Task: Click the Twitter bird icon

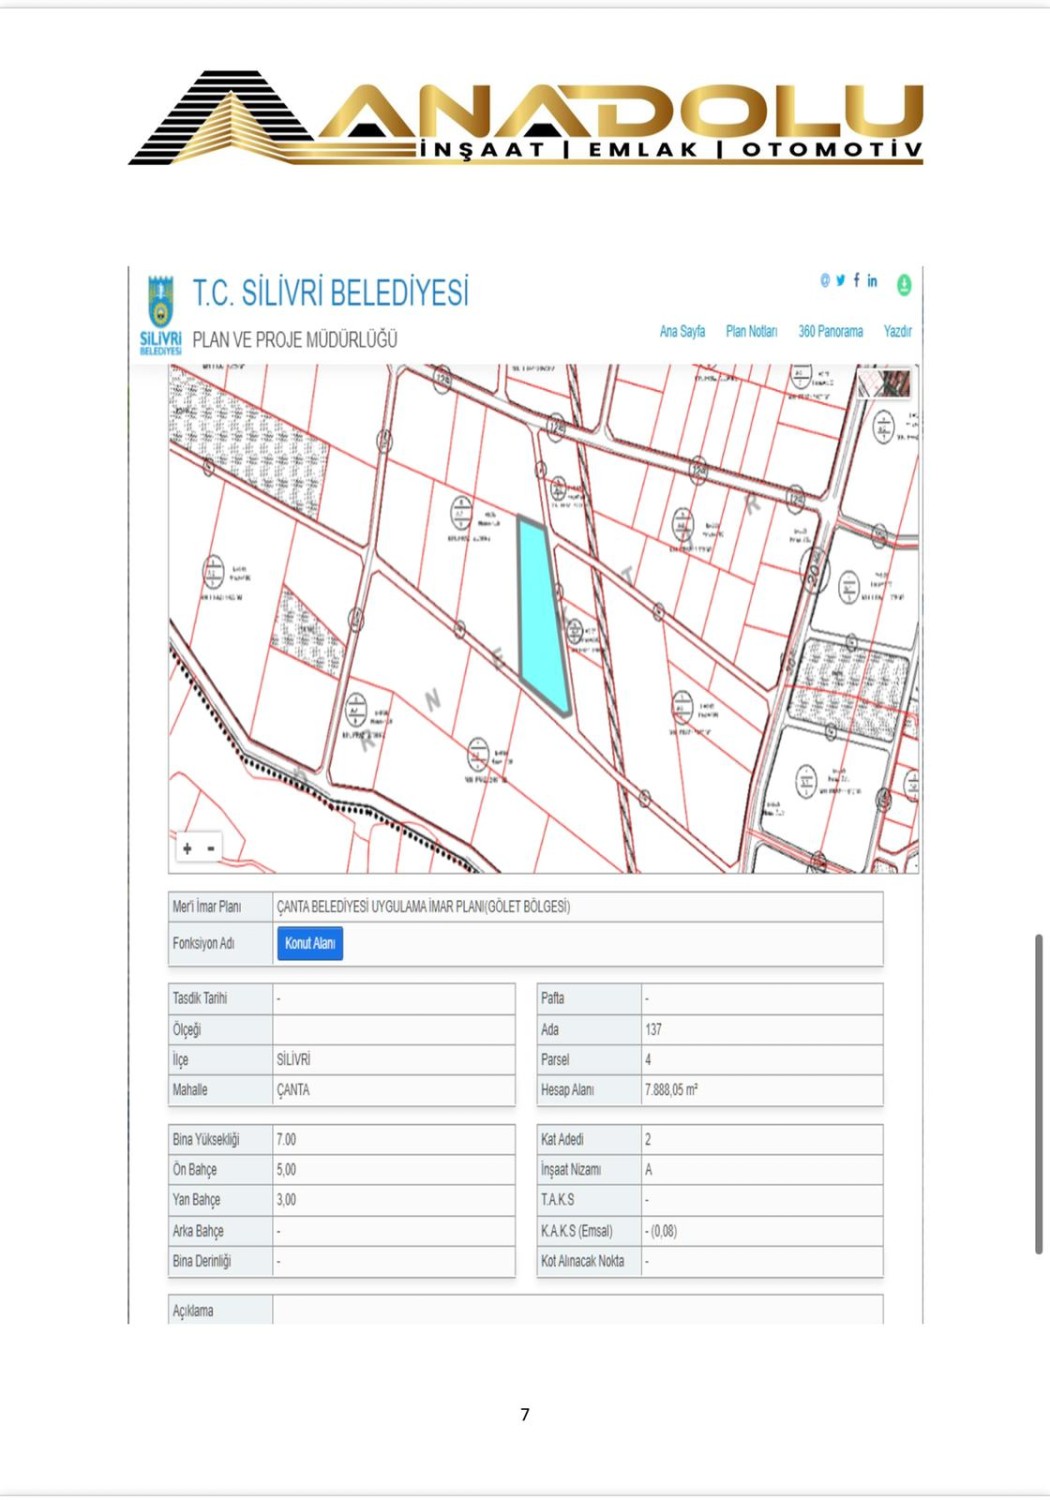Action: (840, 281)
